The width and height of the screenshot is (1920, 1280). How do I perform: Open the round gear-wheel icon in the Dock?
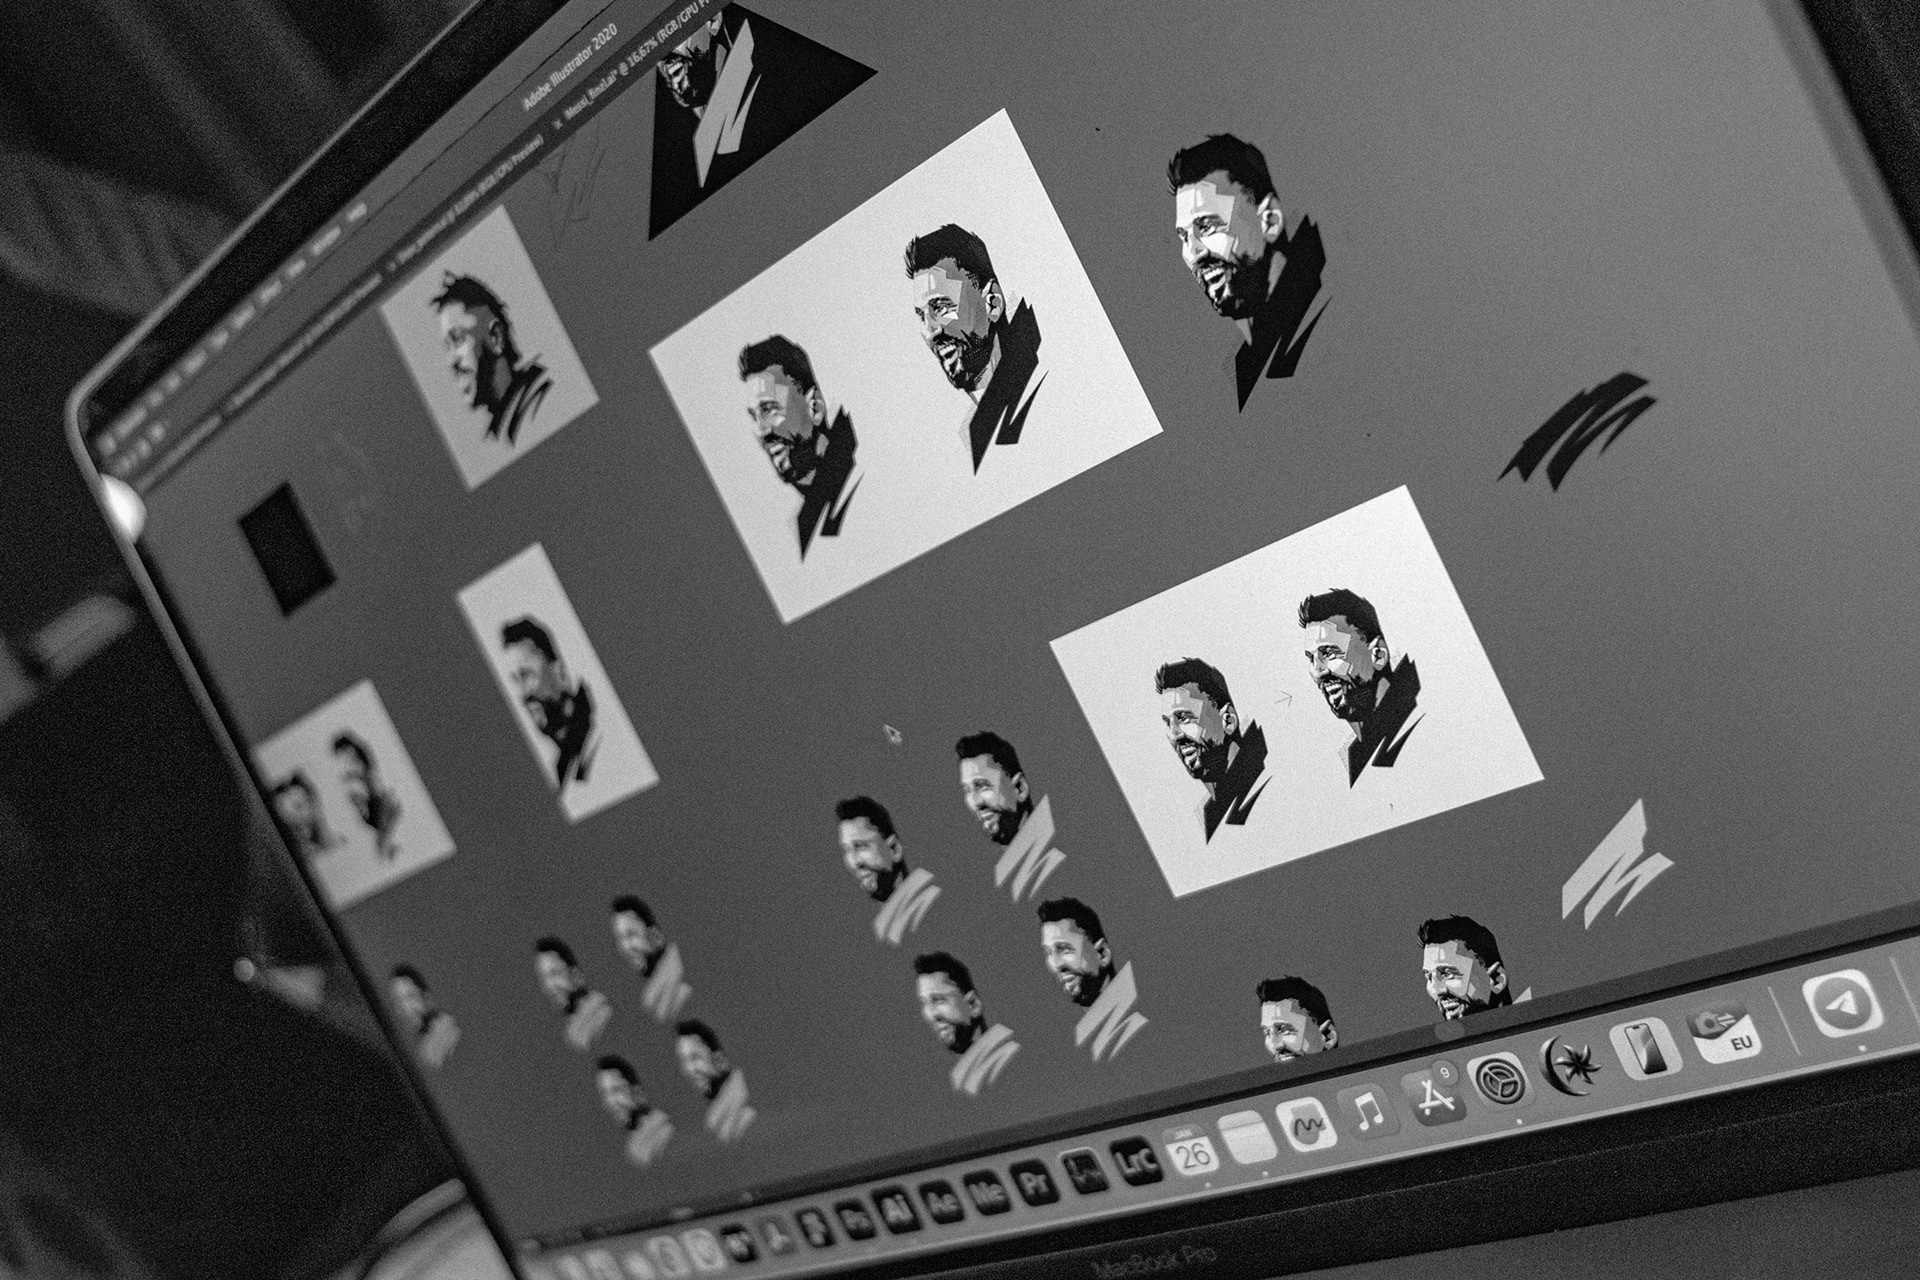tap(1502, 1080)
